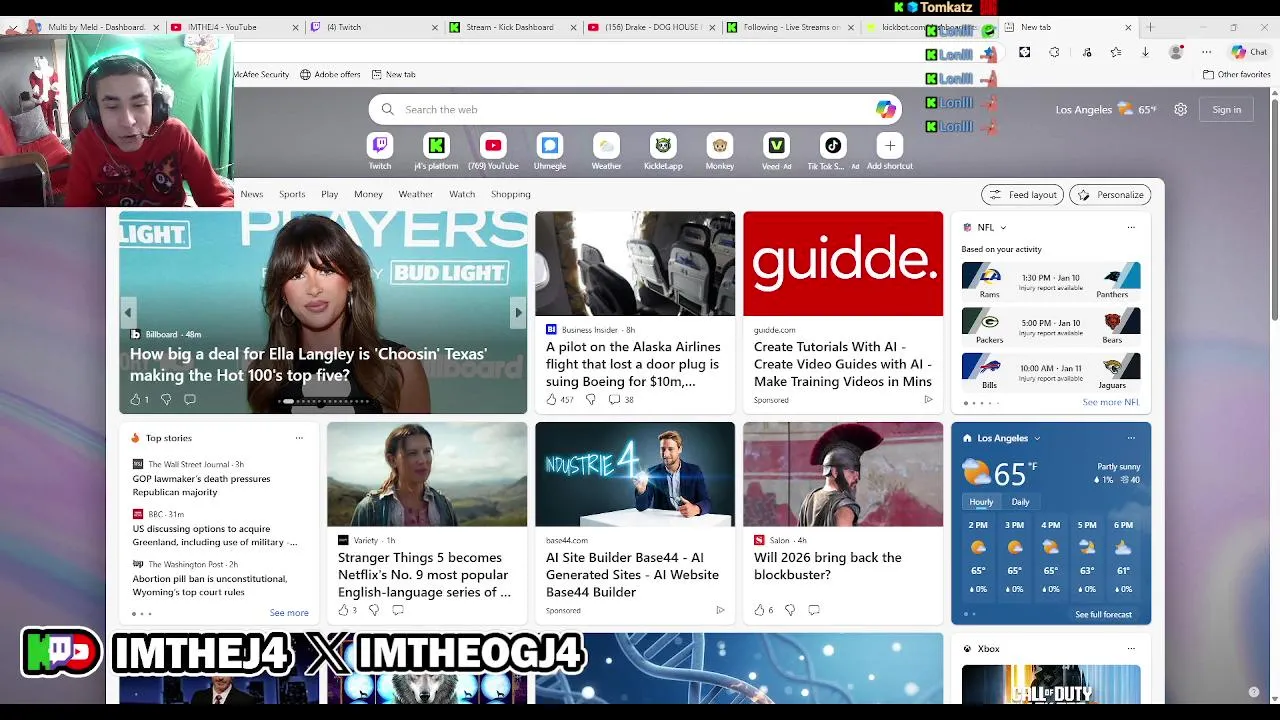
Task: Switch to the News feed tab
Action: pyautogui.click(x=252, y=194)
